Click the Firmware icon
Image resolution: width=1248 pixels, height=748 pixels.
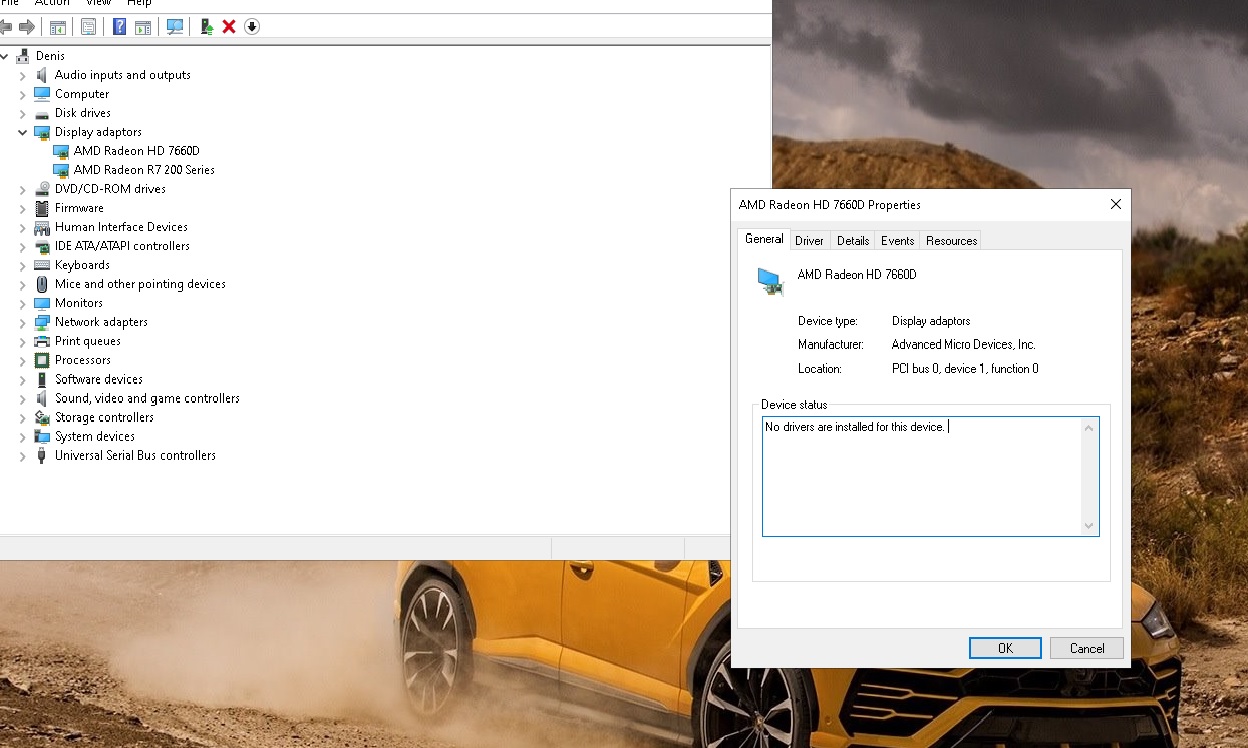42,208
